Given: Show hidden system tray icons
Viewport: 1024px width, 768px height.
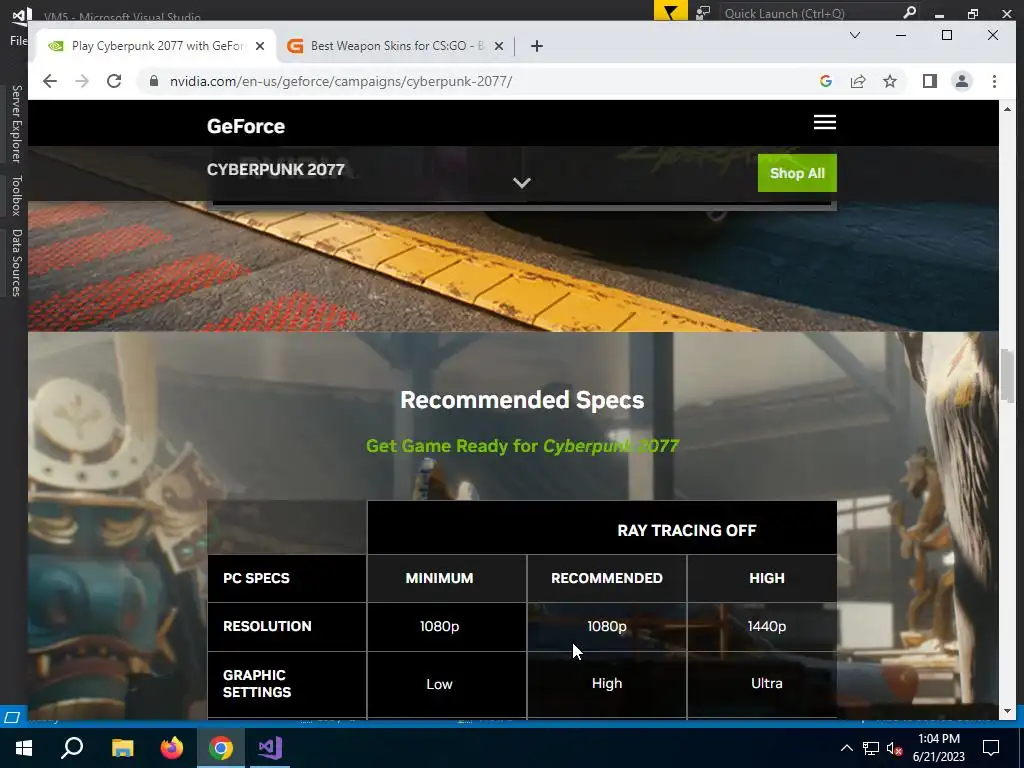Looking at the screenshot, I should [846, 748].
